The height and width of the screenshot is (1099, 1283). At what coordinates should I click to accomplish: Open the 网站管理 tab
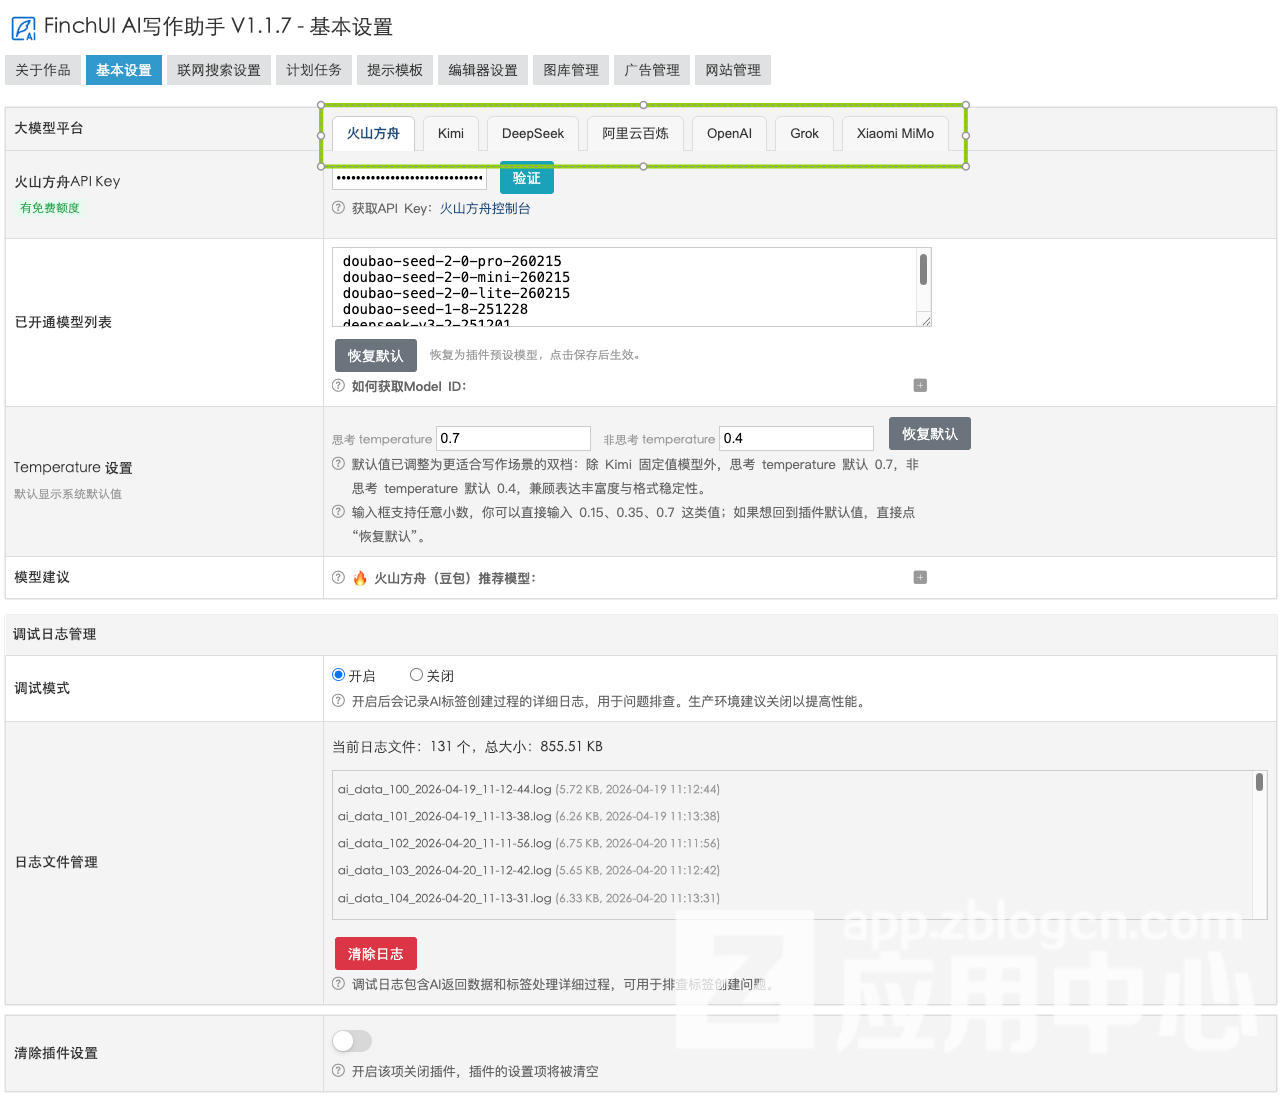click(x=733, y=70)
